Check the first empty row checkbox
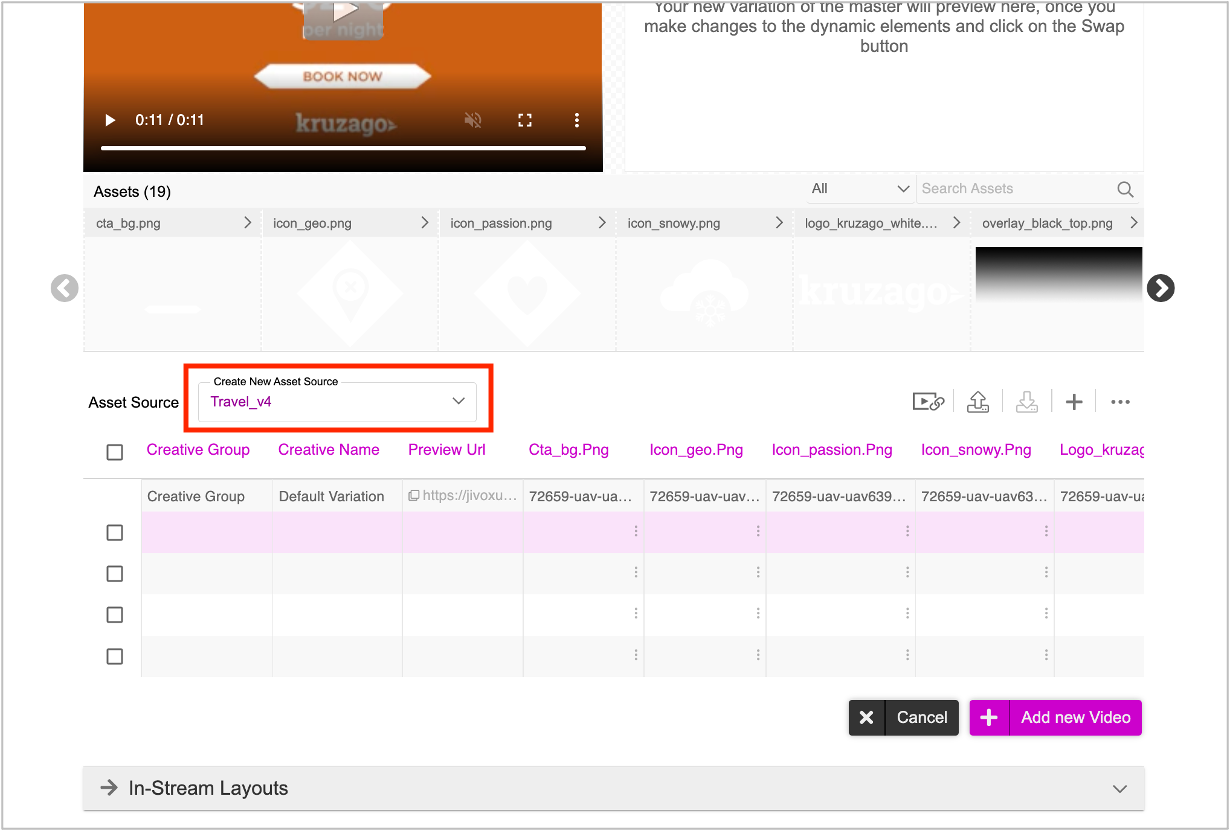 coord(115,533)
